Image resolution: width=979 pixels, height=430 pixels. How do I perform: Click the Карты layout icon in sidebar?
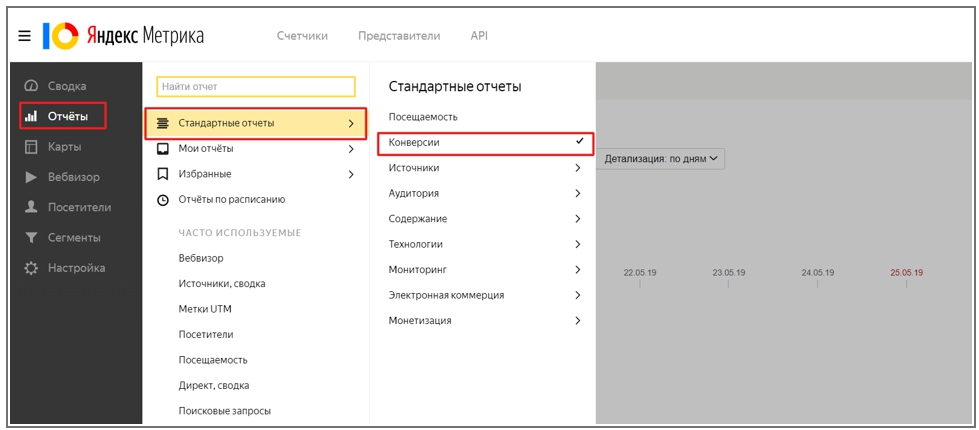[31, 147]
